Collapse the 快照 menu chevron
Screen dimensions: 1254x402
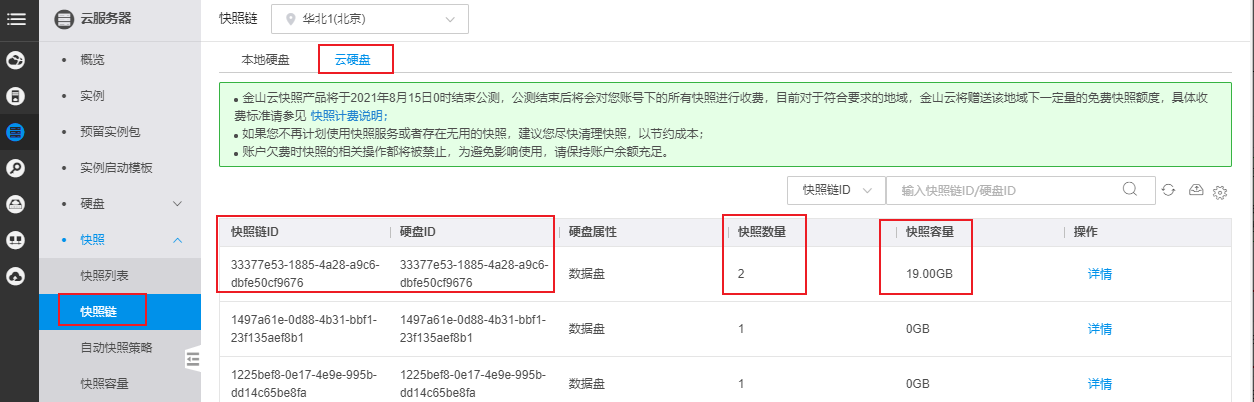click(x=178, y=240)
